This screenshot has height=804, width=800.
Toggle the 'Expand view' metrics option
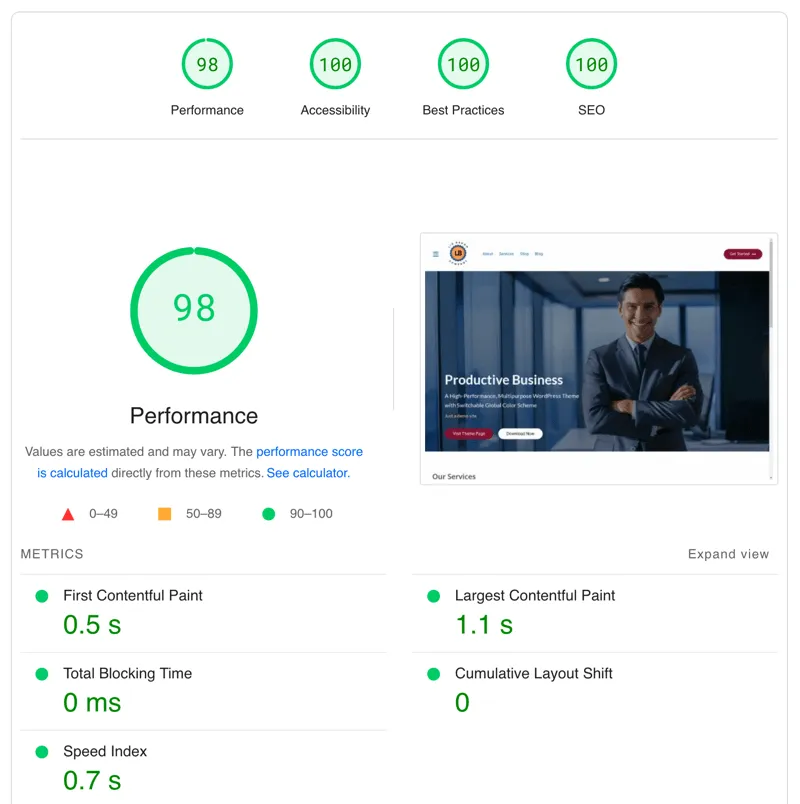[x=728, y=554]
